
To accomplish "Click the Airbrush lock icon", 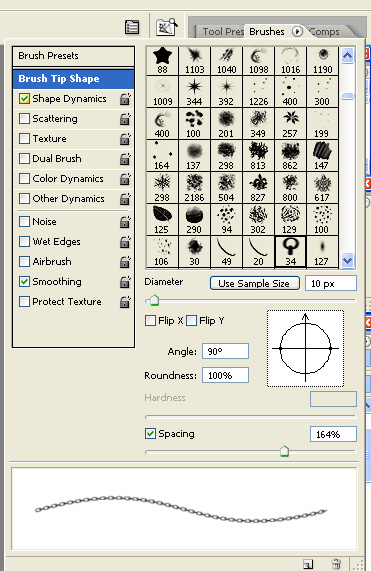I will (125, 262).
